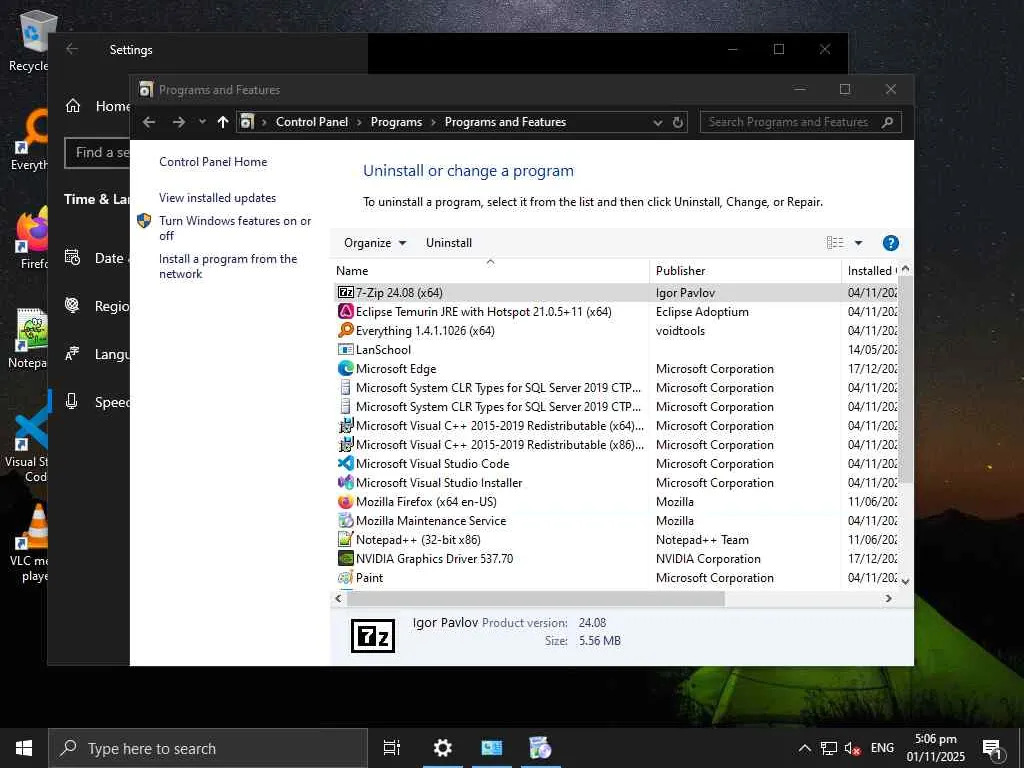Sort by the Name column header

coord(490,270)
